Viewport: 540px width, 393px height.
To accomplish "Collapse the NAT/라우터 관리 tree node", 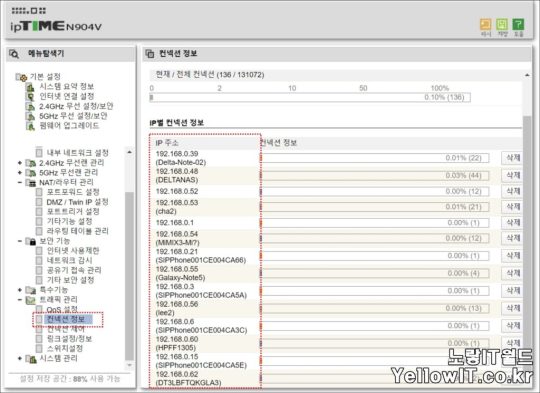I will coord(20,182).
